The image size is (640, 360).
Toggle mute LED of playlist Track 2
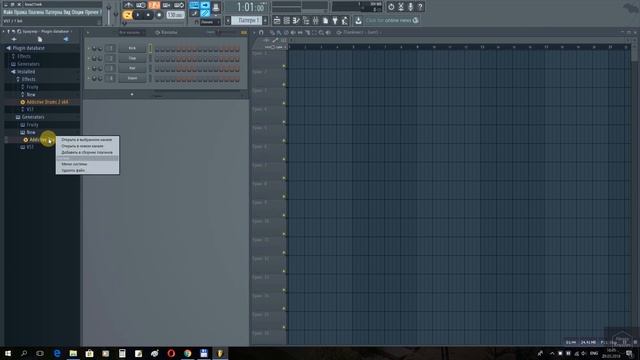point(284,85)
